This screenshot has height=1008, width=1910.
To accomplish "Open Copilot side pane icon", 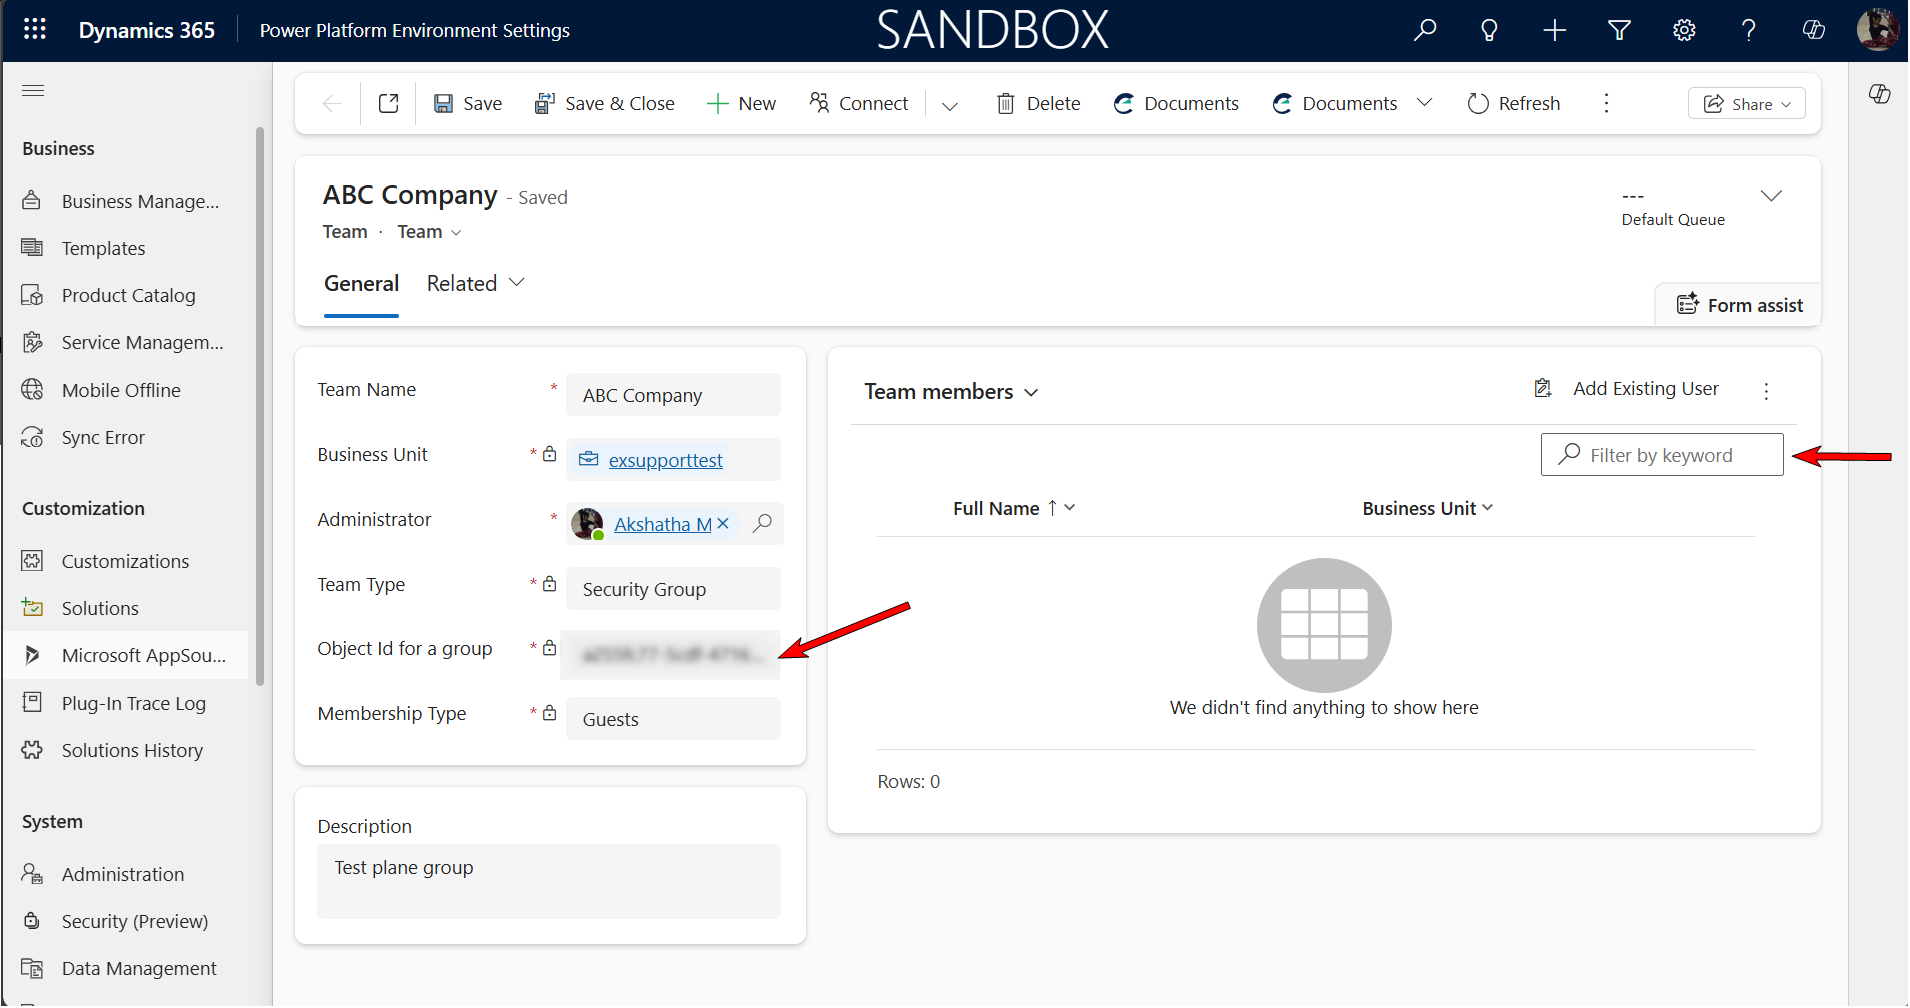I will pyautogui.click(x=1879, y=94).
